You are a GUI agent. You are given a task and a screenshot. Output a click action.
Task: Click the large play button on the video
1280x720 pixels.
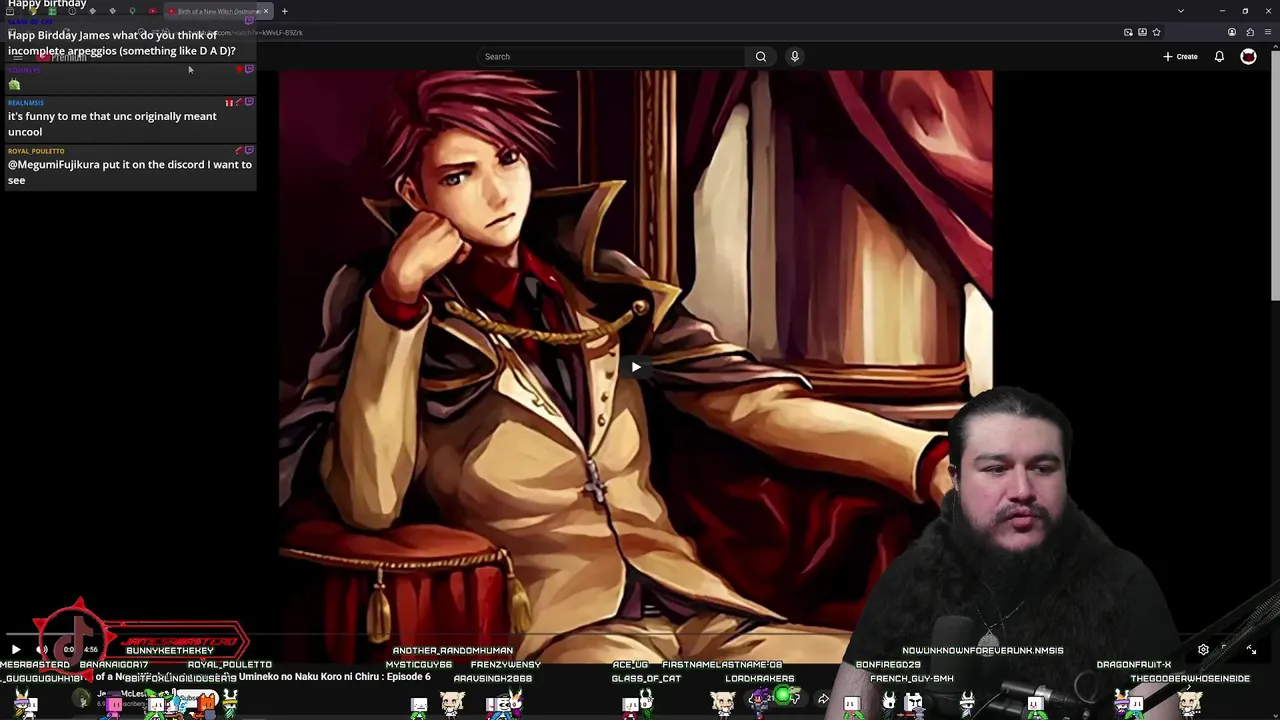click(x=636, y=367)
